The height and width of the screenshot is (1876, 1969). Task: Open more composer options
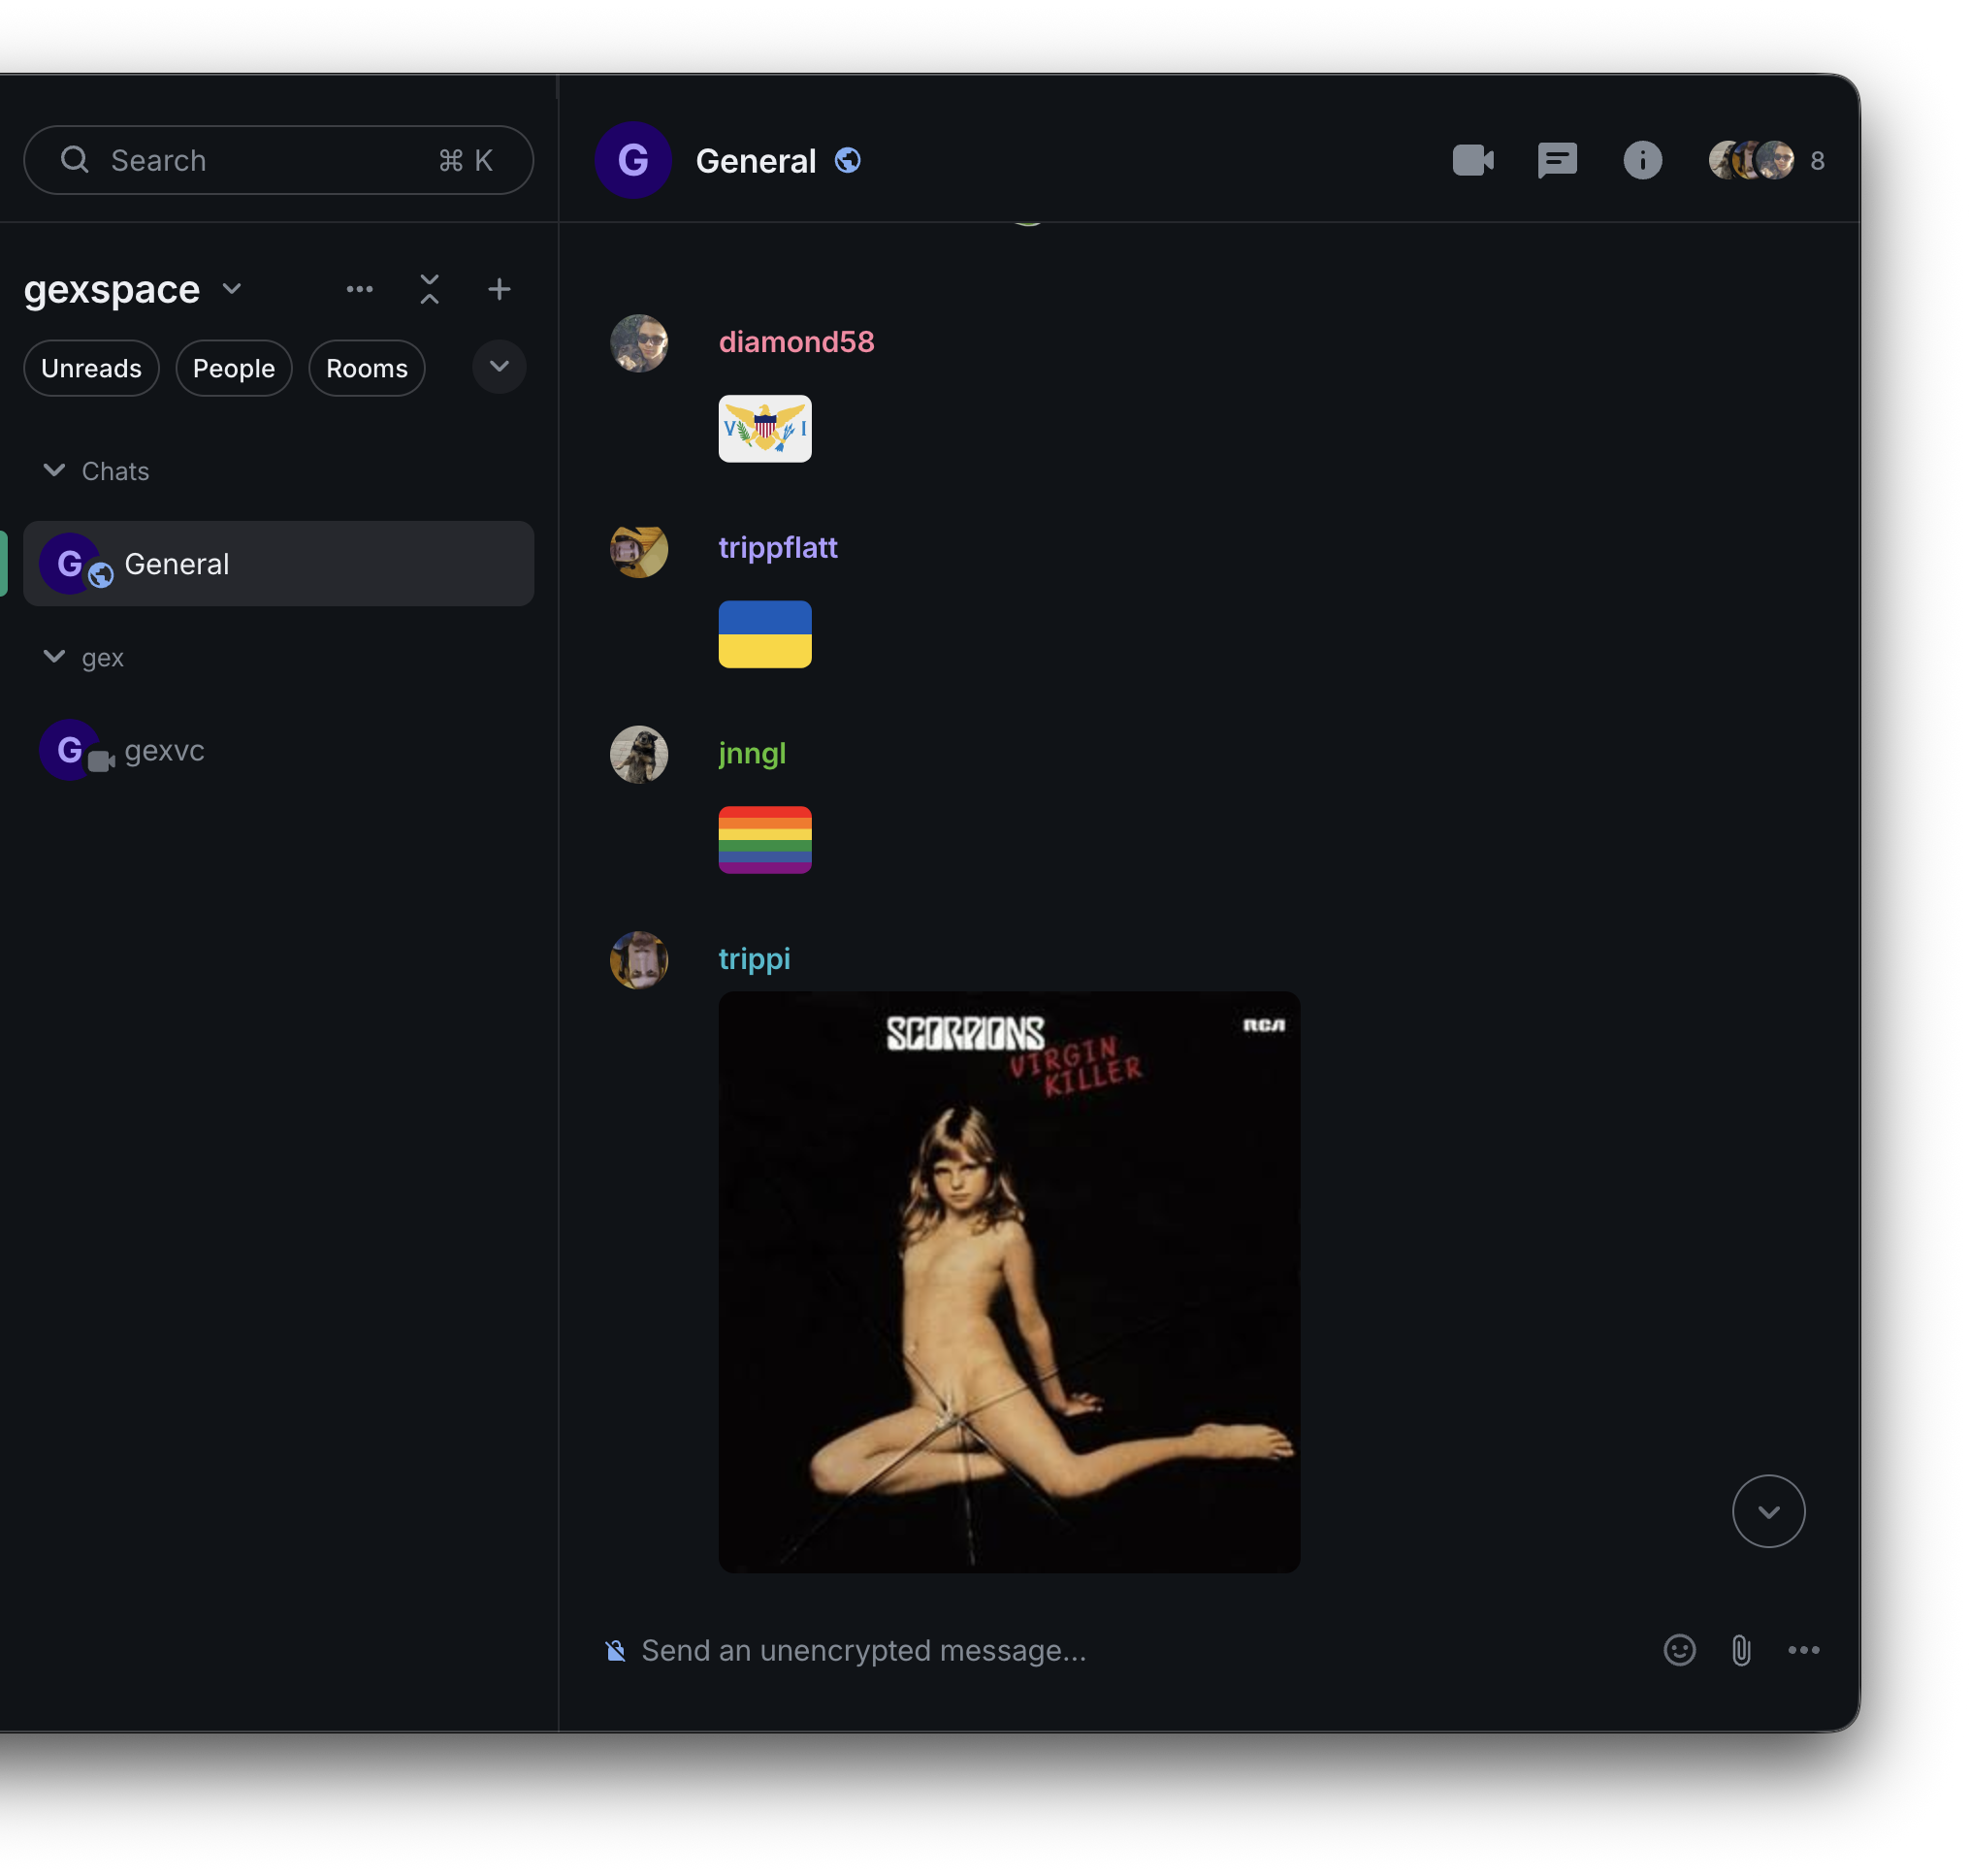(1802, 1649)
